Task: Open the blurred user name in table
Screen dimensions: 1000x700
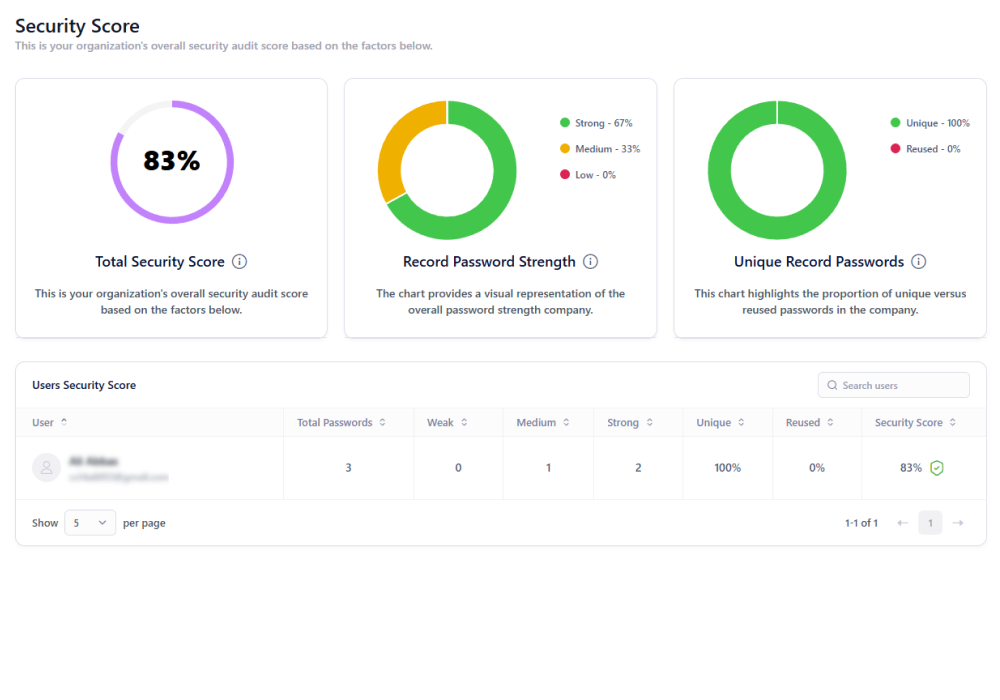Action: [x=94, y=461]
